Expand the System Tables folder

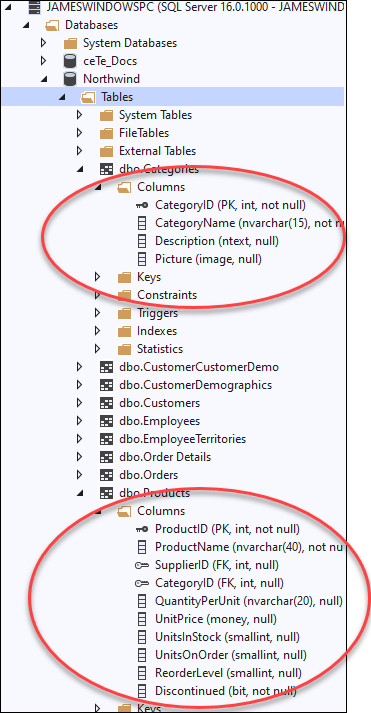click(x=80, y=115)
